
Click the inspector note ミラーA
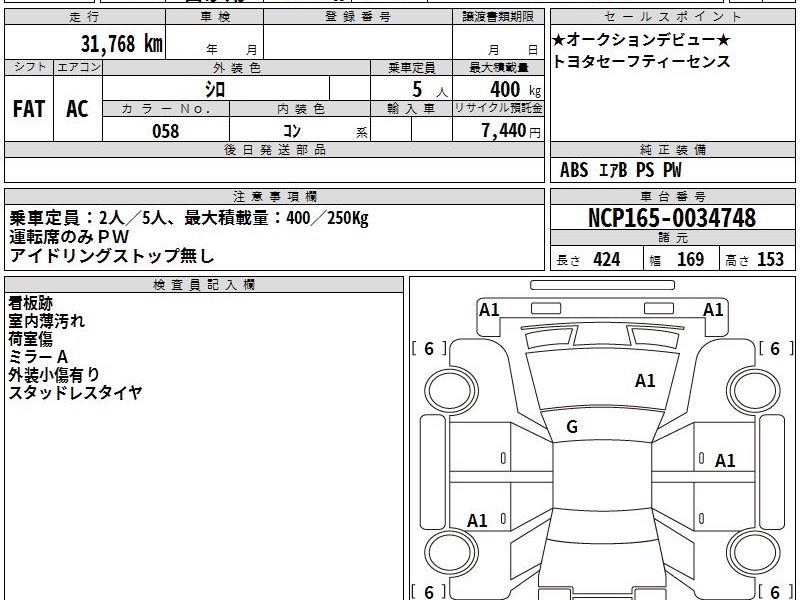point(38,357)
